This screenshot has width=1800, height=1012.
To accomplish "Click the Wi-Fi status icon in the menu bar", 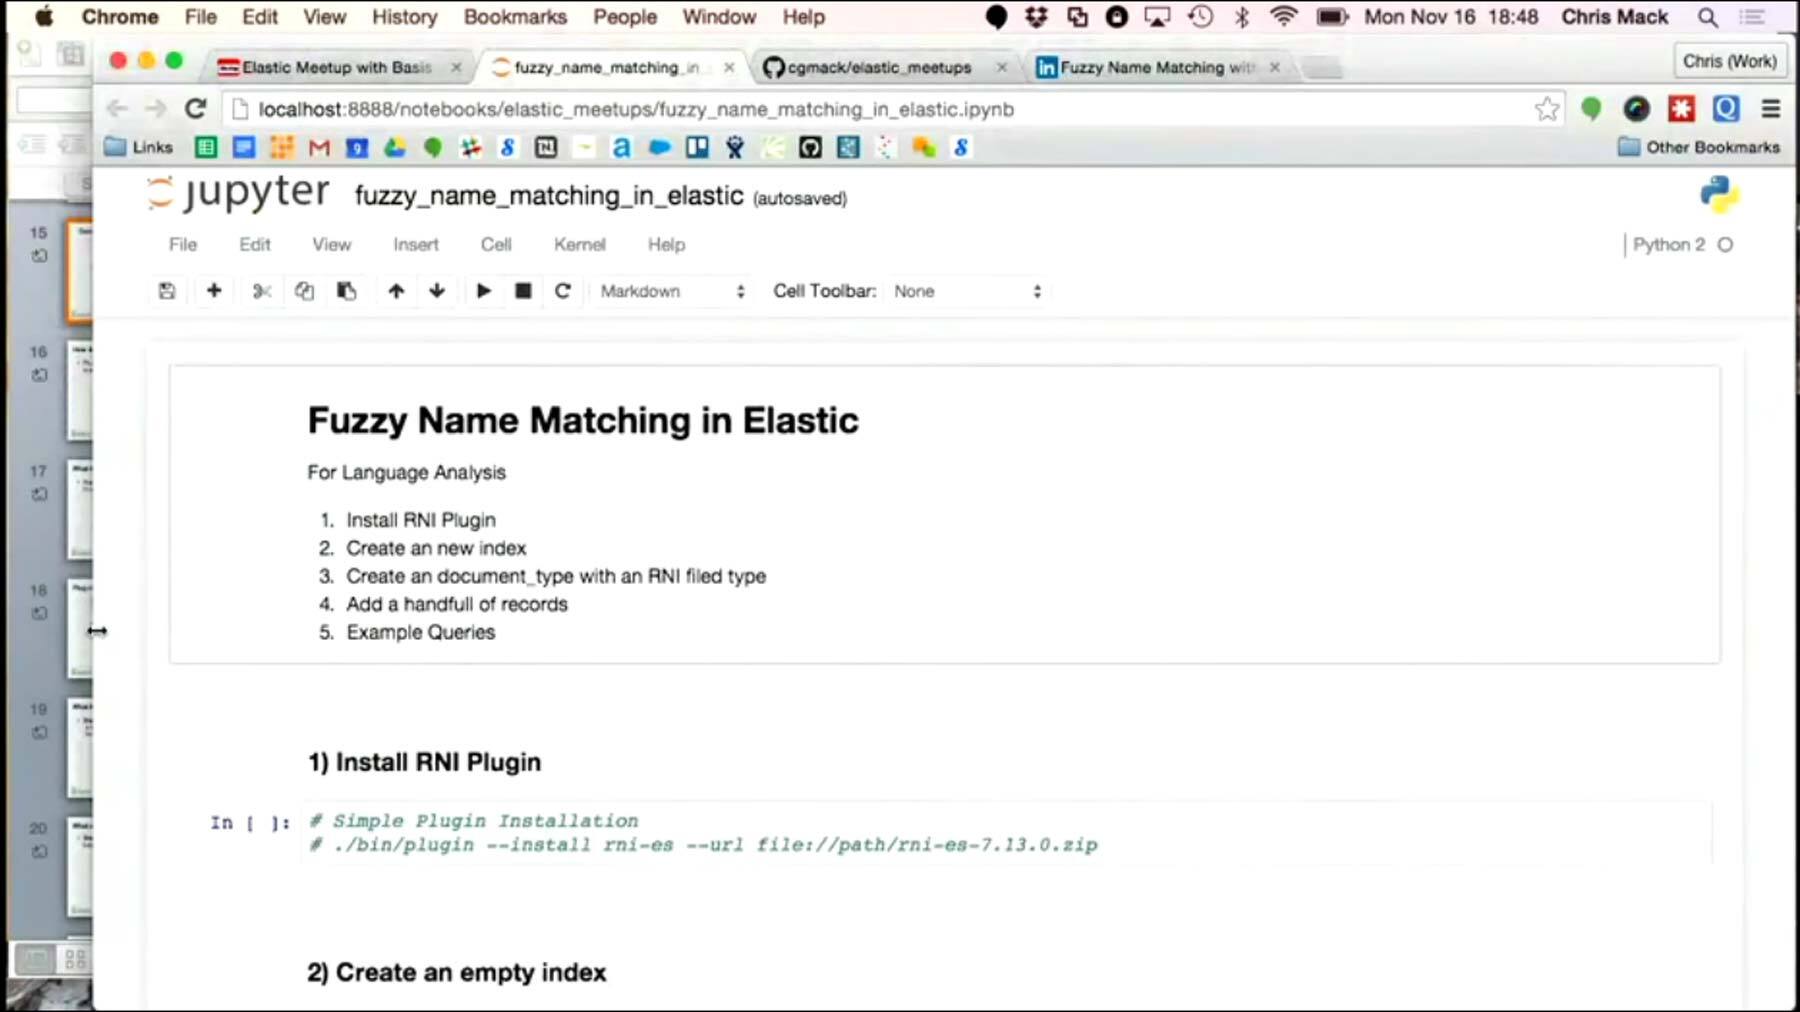I will [1284, 16].
